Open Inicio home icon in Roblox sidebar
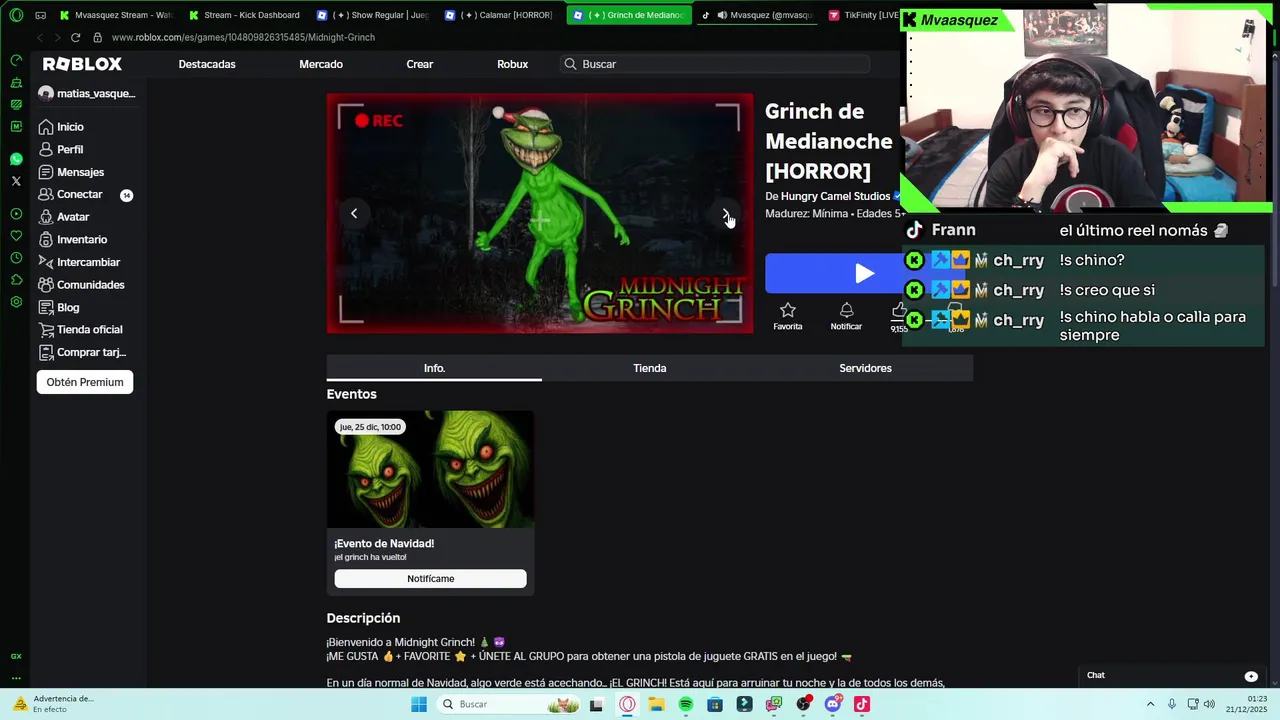 point(46,127)
